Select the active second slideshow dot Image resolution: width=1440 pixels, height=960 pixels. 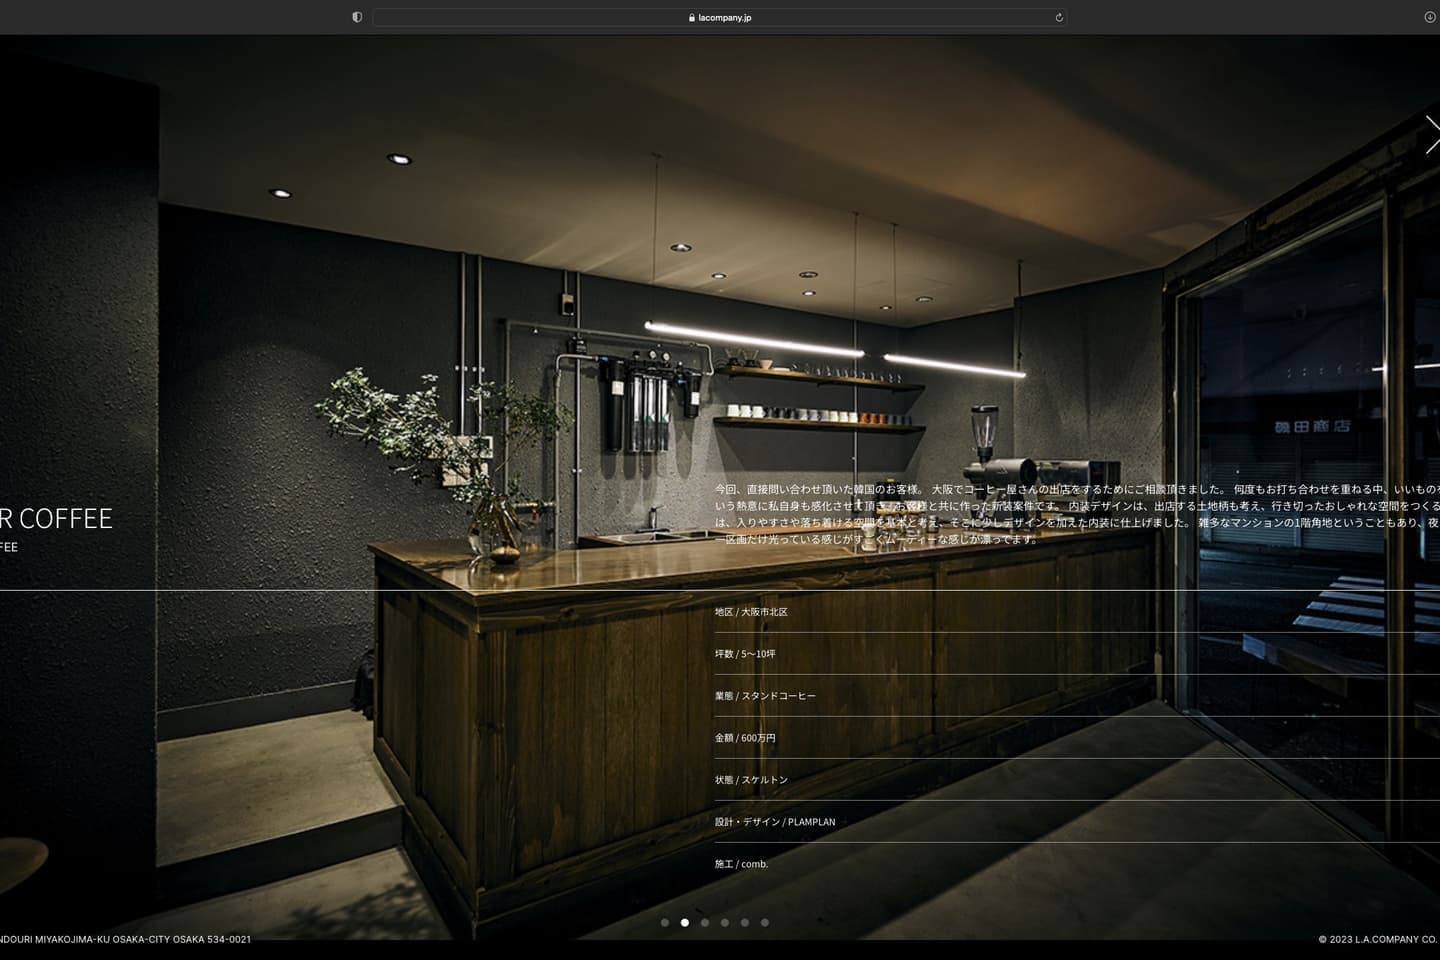coord(685,923)
